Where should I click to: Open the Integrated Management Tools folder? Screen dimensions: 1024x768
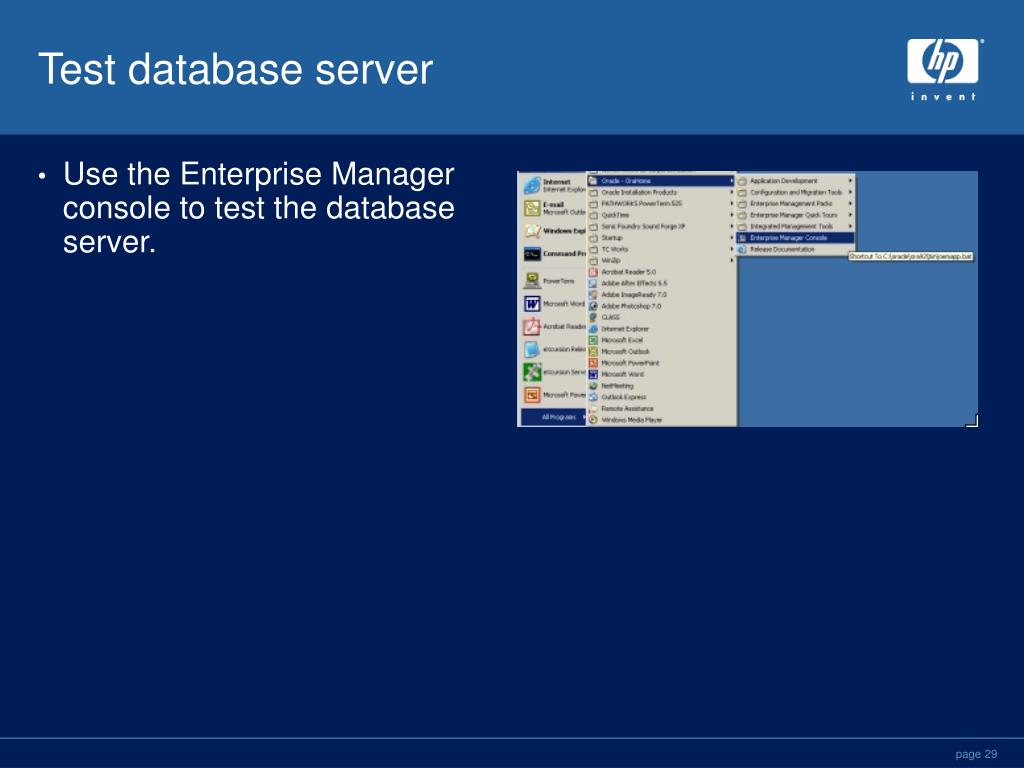[795, 227]
